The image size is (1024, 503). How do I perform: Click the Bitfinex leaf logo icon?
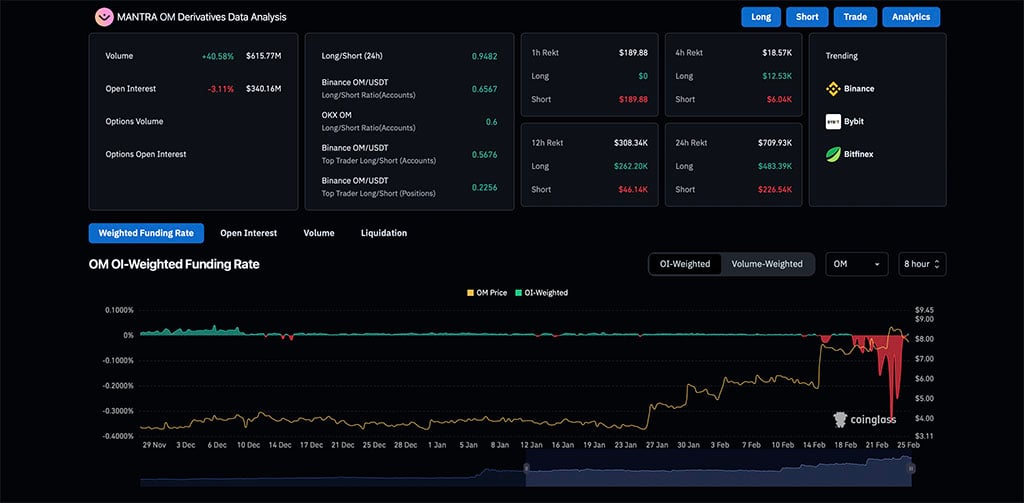point(832,154)
